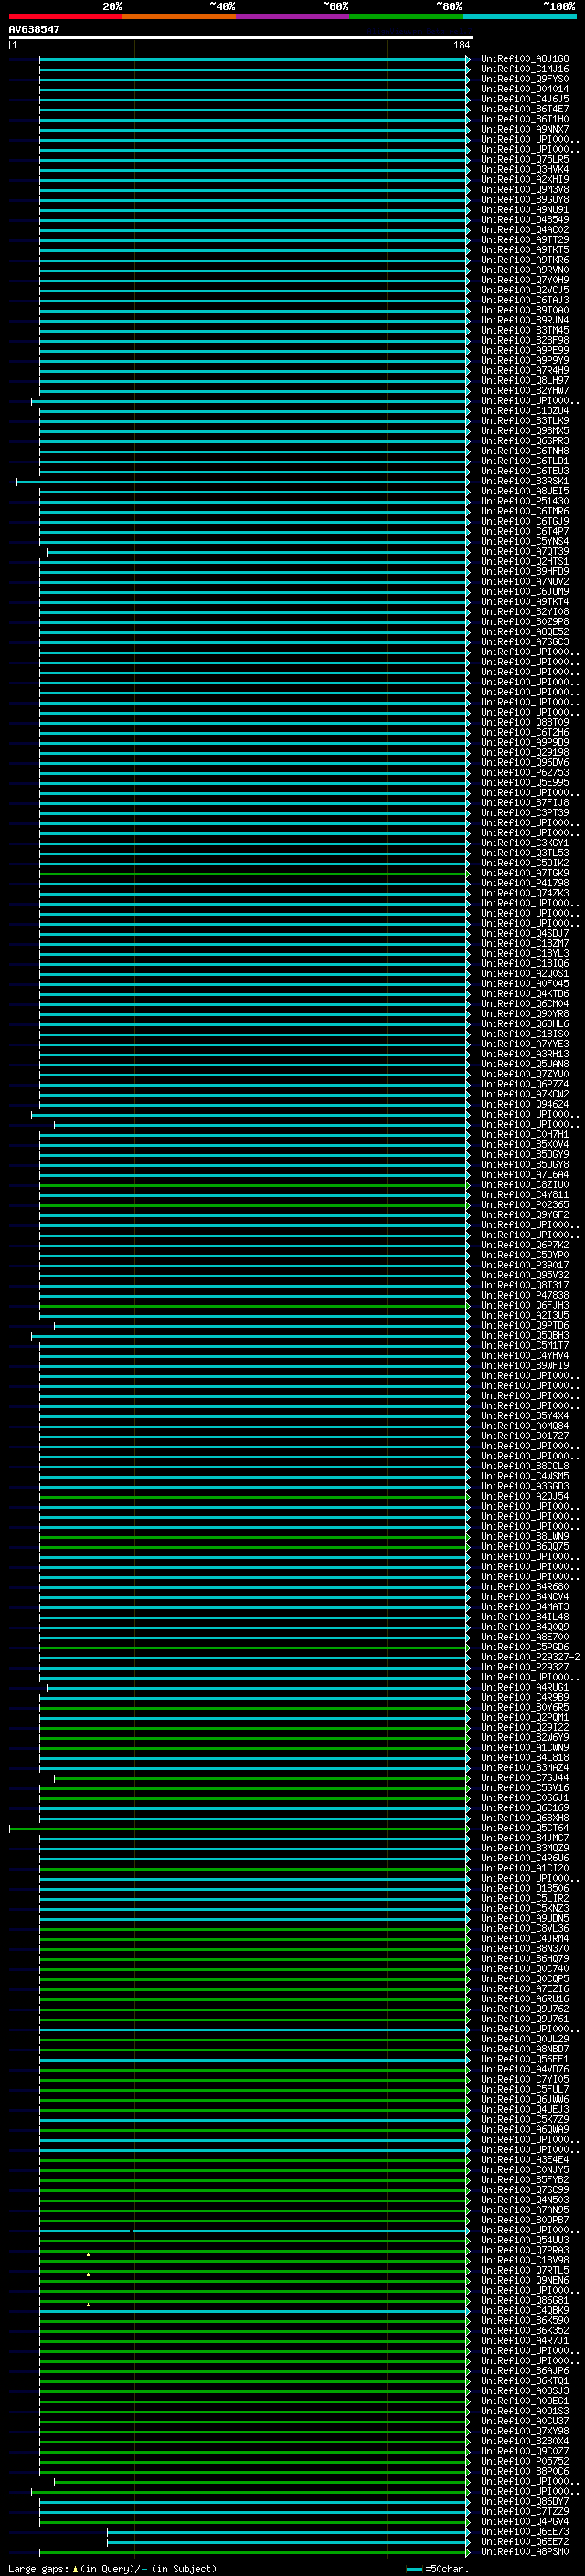The height and width of the screenshot is (2576, 585).
Task: Open hit UniRef100_Q6EE73
Action: click(525, 2531)
